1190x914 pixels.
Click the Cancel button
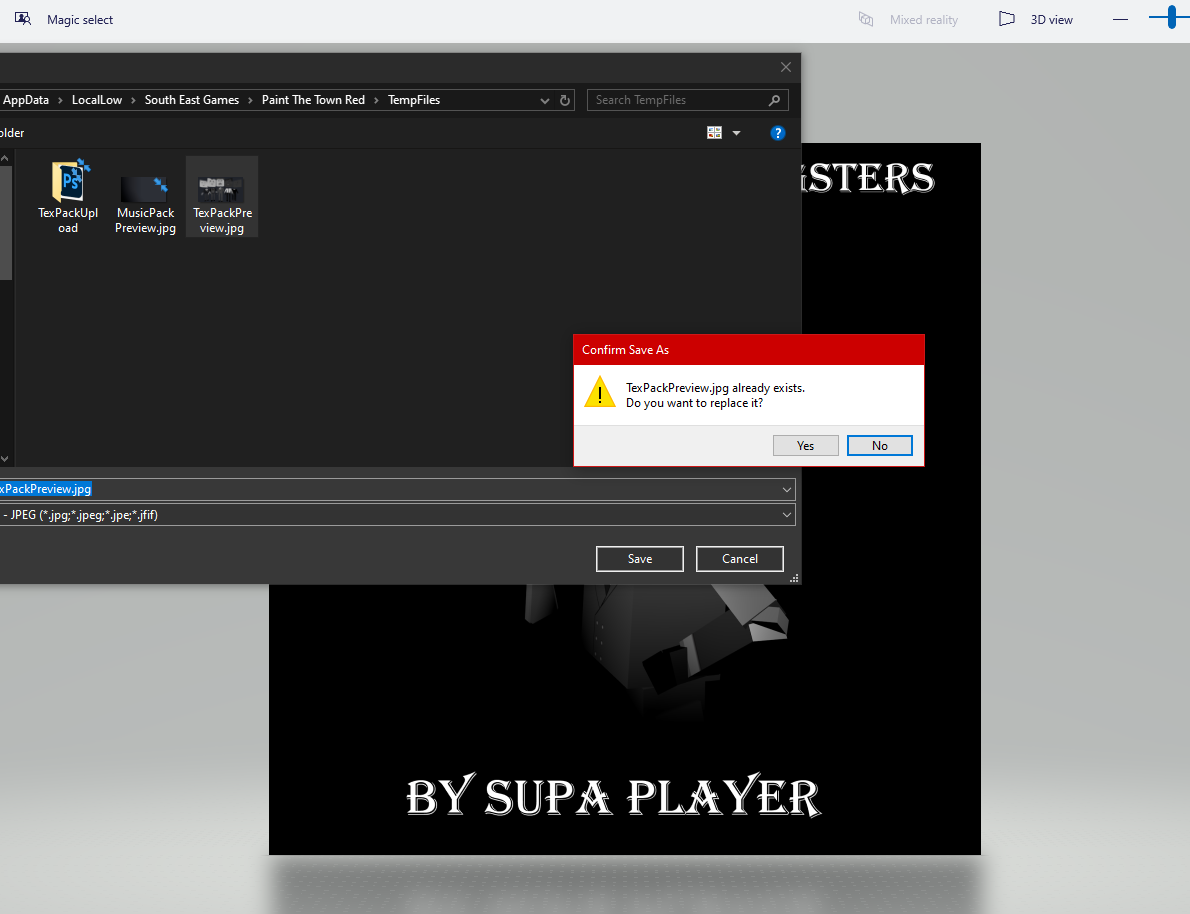pos(740,559)
